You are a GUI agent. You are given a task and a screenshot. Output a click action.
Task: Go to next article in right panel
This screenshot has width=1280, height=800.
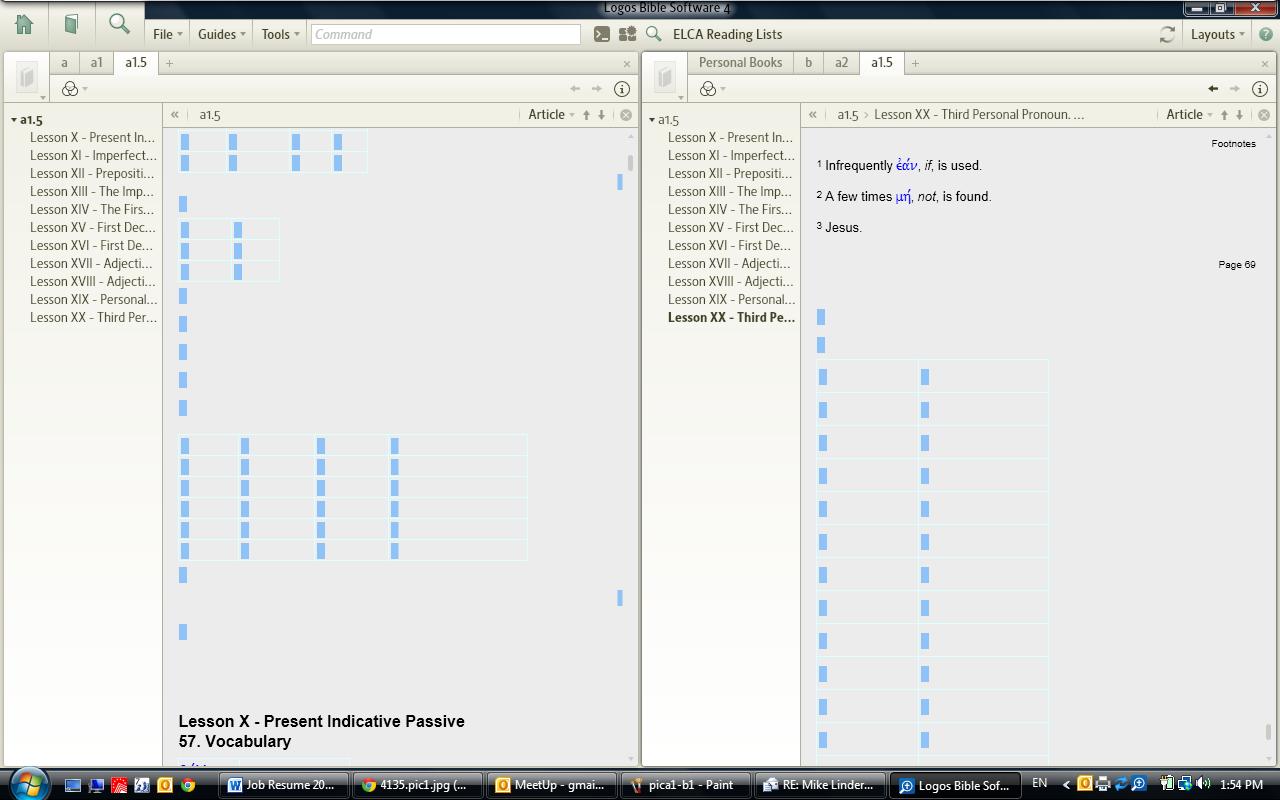(1239, 115)
